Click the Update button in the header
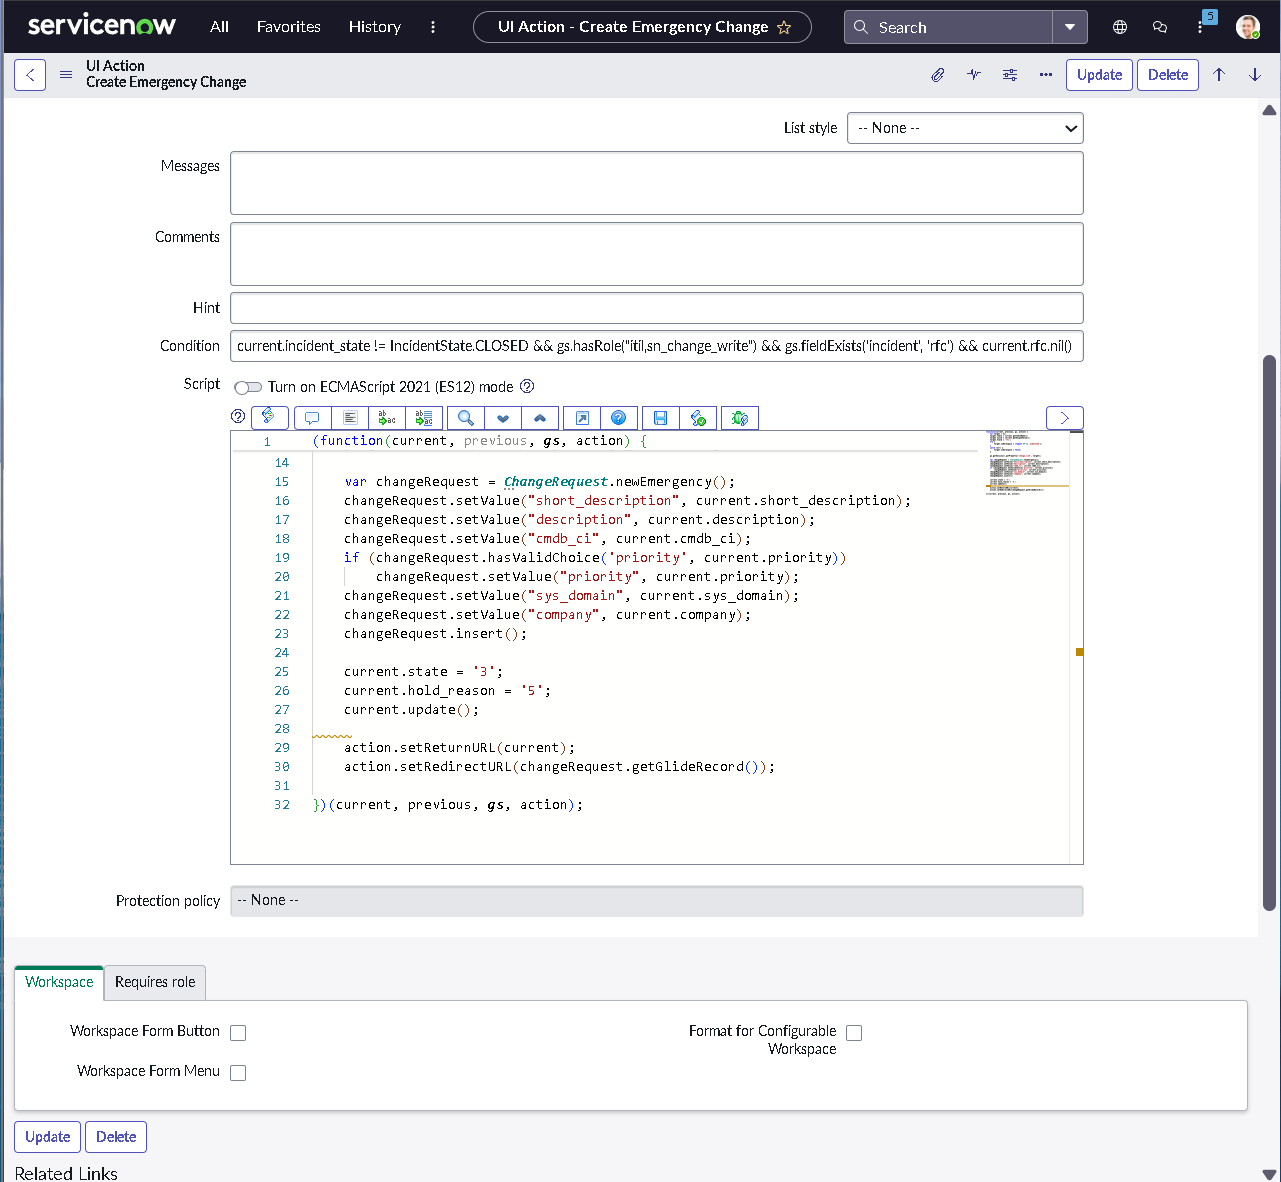Viewport: 1281px width, 1182px height. [1099, 75]
